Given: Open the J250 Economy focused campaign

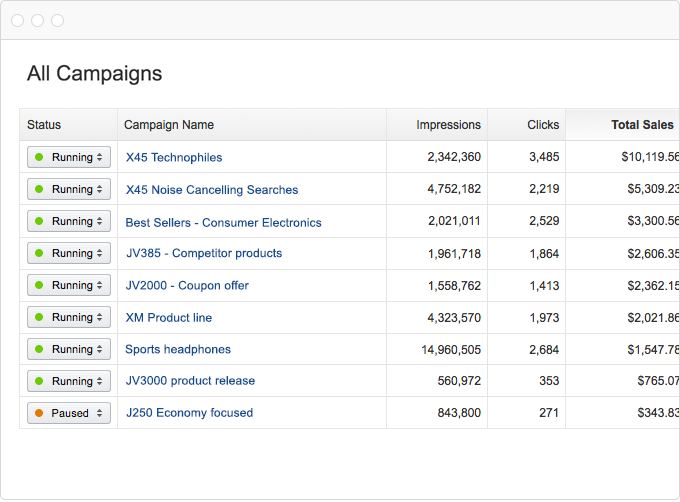Looking at the screenshot, I should (x=189, y=412).
